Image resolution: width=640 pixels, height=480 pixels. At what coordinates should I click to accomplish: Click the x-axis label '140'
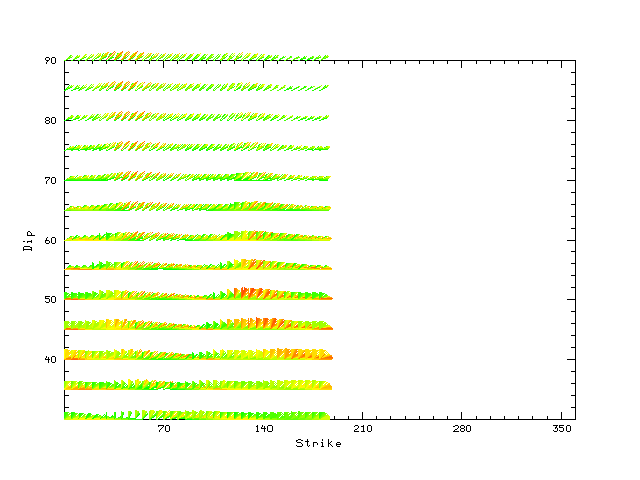tap(263, 429)
